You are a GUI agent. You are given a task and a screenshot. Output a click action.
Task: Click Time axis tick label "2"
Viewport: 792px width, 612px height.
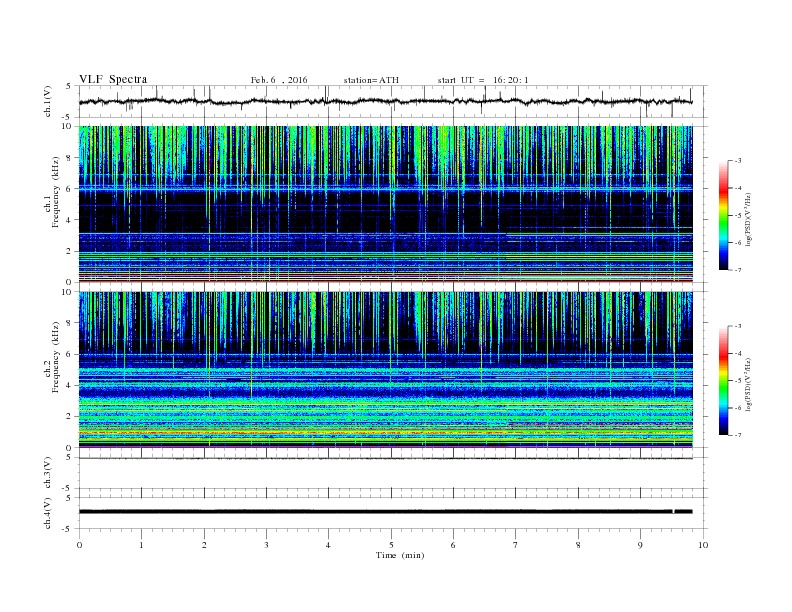204,545
